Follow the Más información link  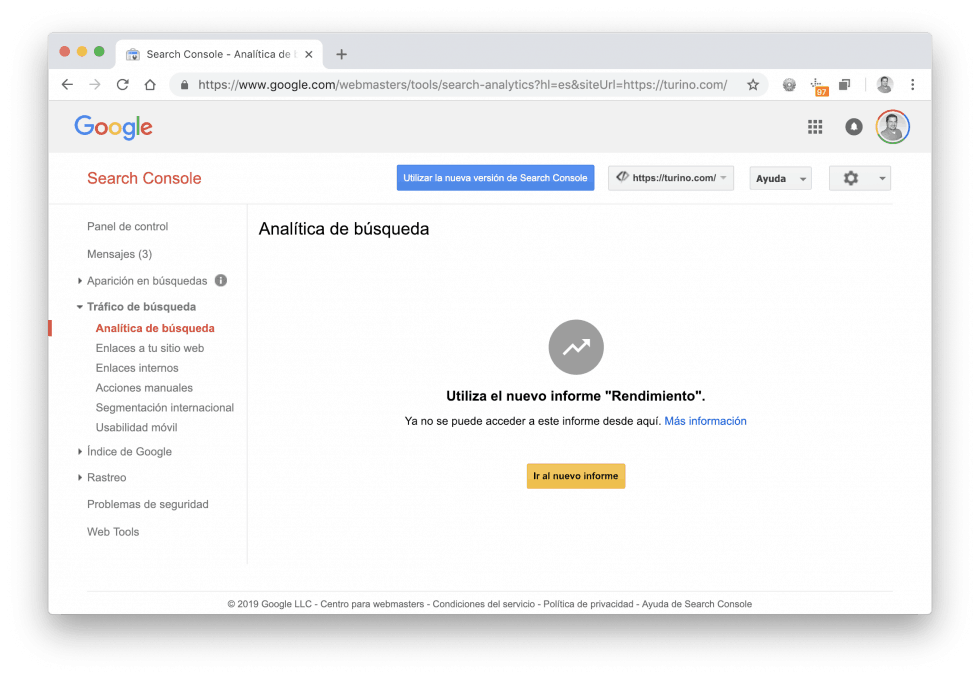[705, 421]
